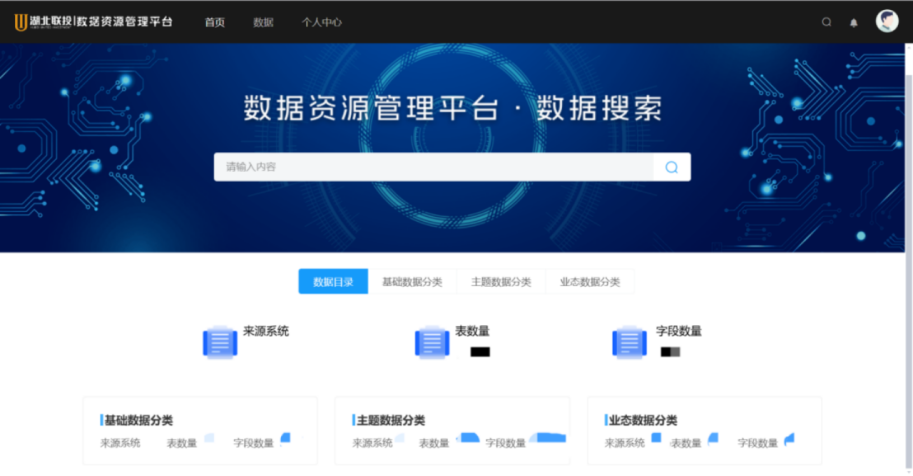
Task: Switch to the 业态数据分类 tab
Action: coord(590,282)
